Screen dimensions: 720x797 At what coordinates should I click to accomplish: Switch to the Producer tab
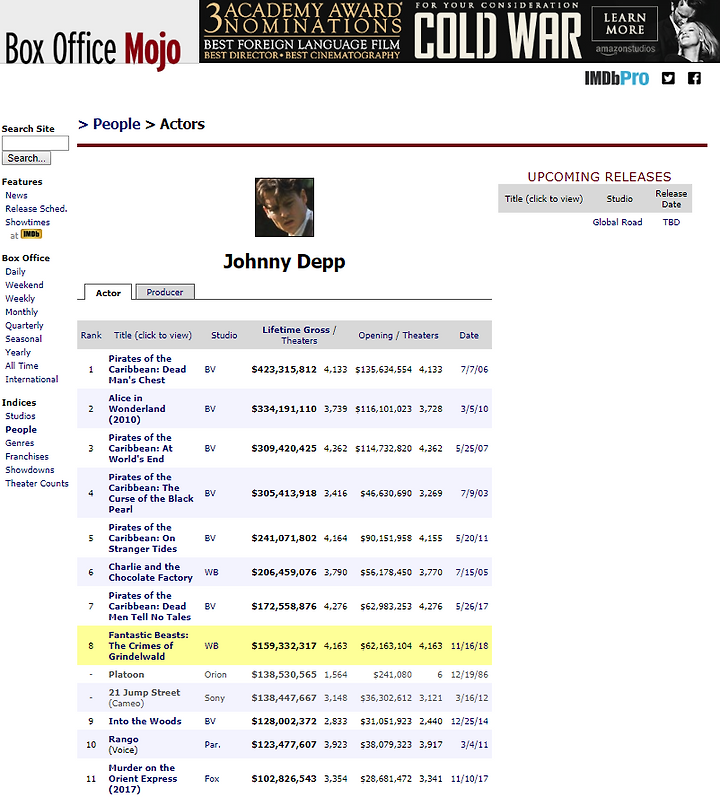click(165, 292)
